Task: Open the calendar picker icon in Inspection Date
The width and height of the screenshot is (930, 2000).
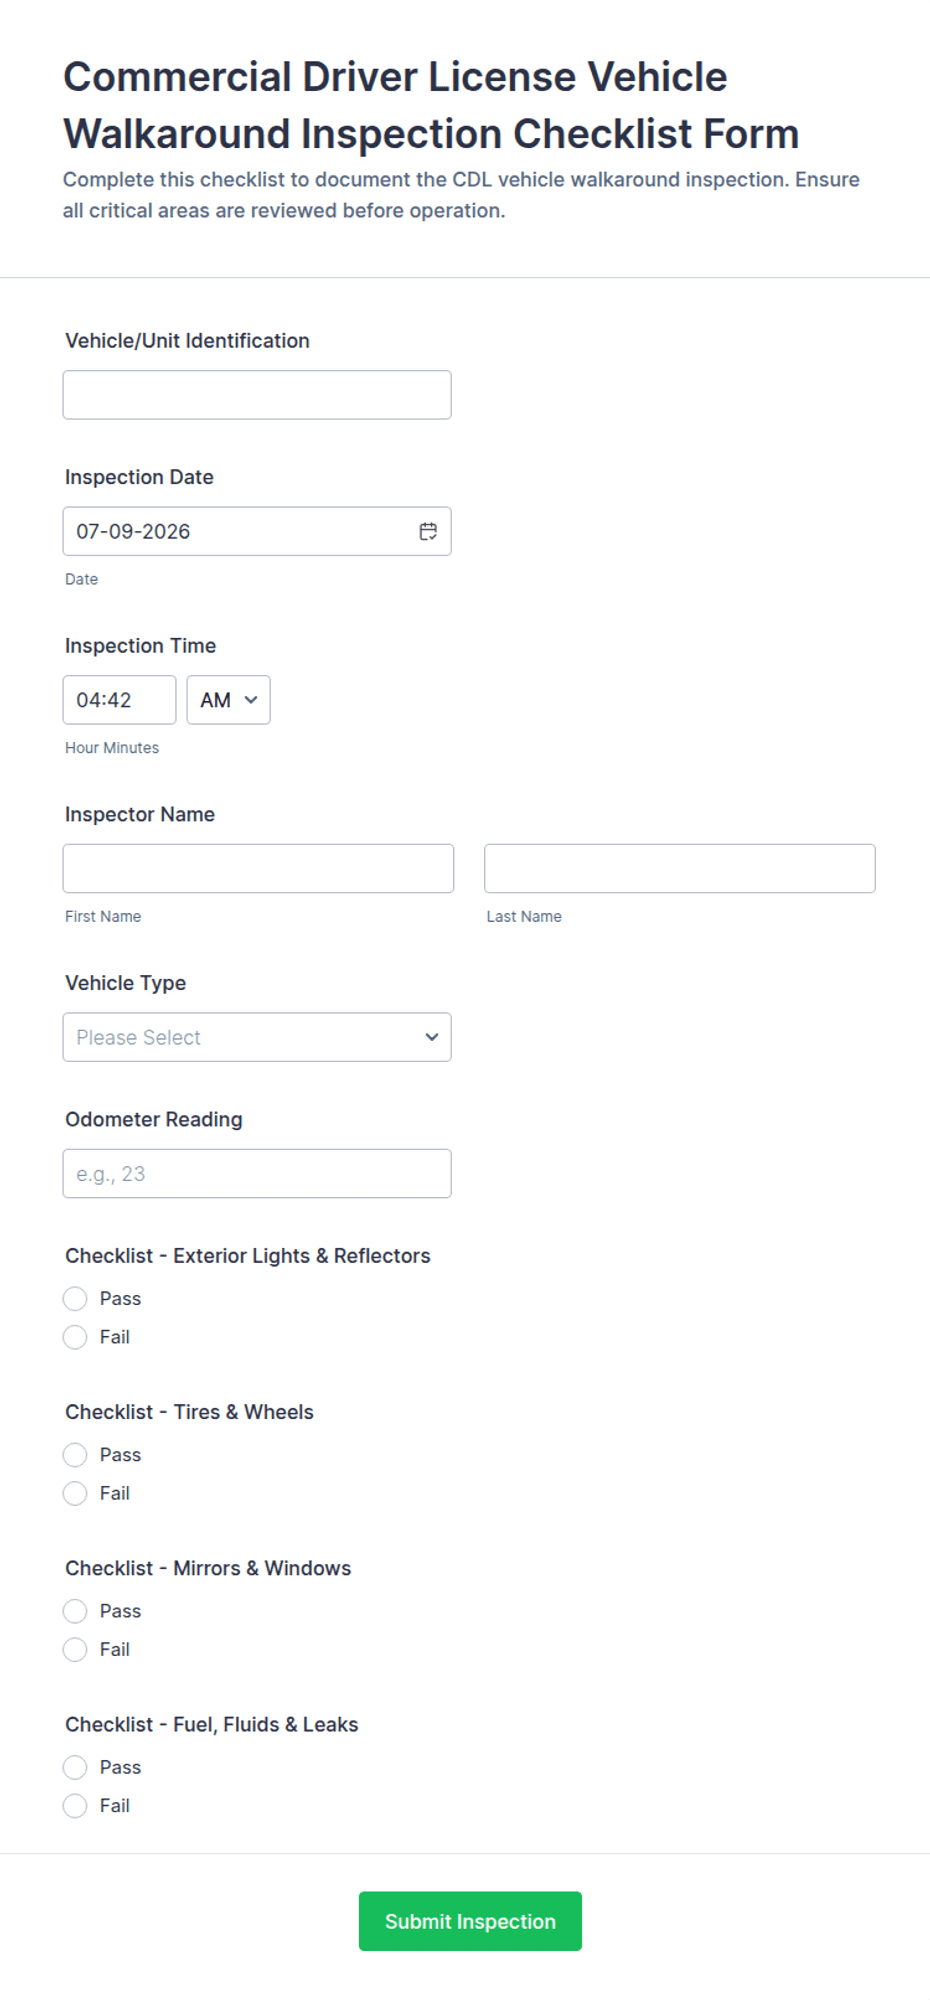Action: coord(428,531)
